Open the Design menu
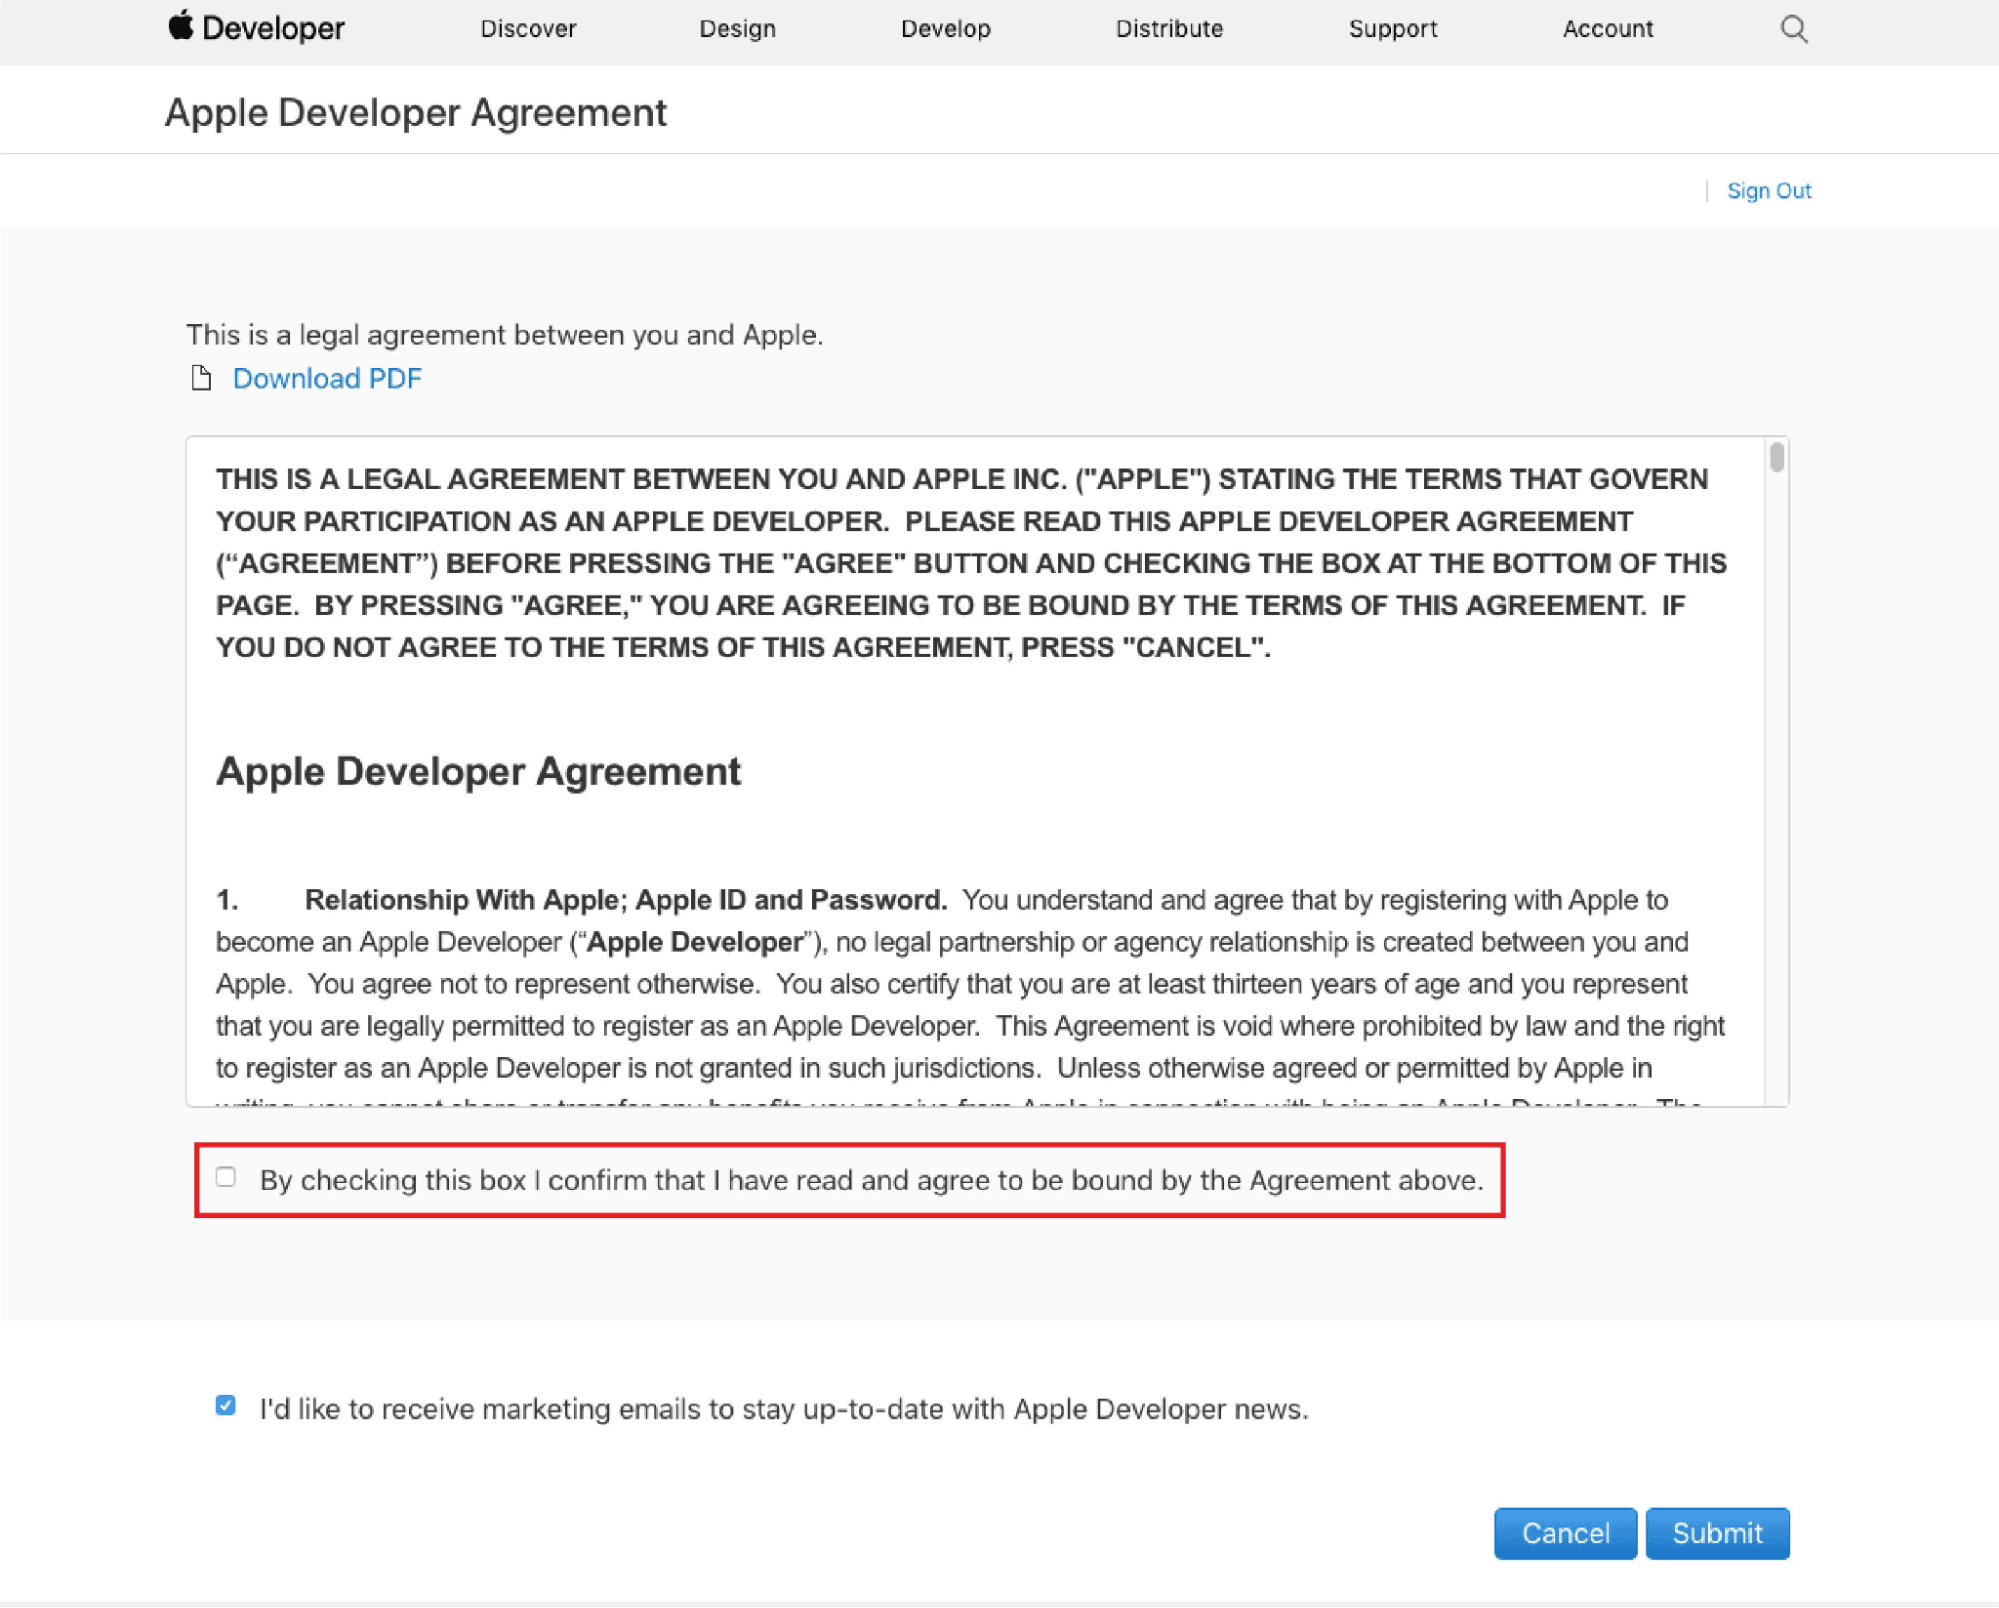 click(x=737, y=29)
